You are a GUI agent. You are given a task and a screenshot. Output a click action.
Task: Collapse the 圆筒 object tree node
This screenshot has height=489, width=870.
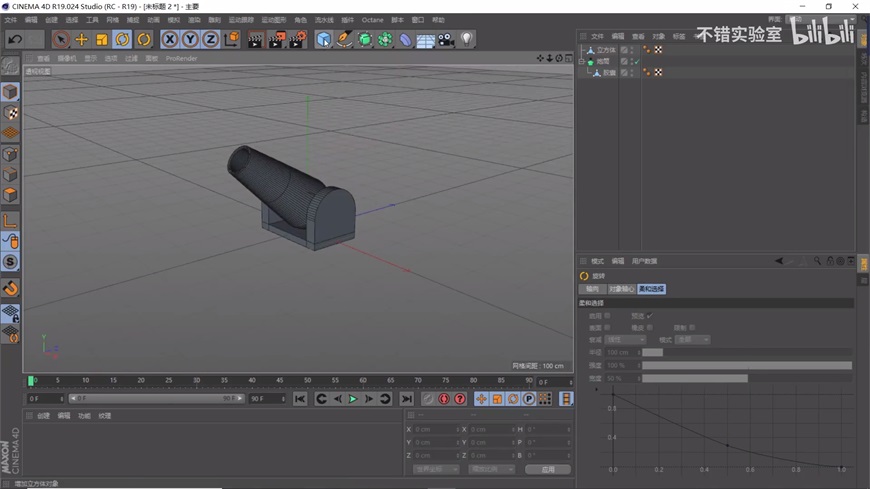point(582,61)
